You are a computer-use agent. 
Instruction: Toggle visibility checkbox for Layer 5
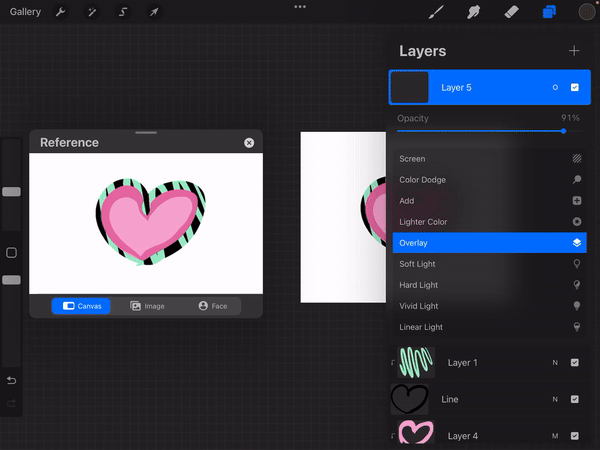575,88
